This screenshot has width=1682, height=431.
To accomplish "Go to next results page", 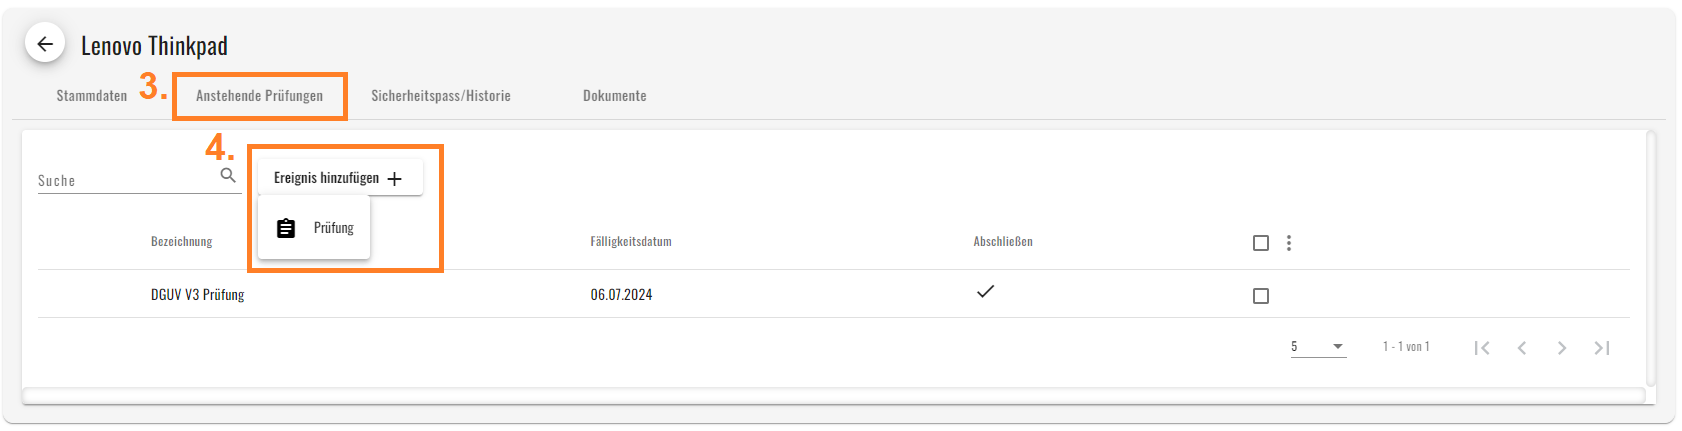I will pos(1562,348).
